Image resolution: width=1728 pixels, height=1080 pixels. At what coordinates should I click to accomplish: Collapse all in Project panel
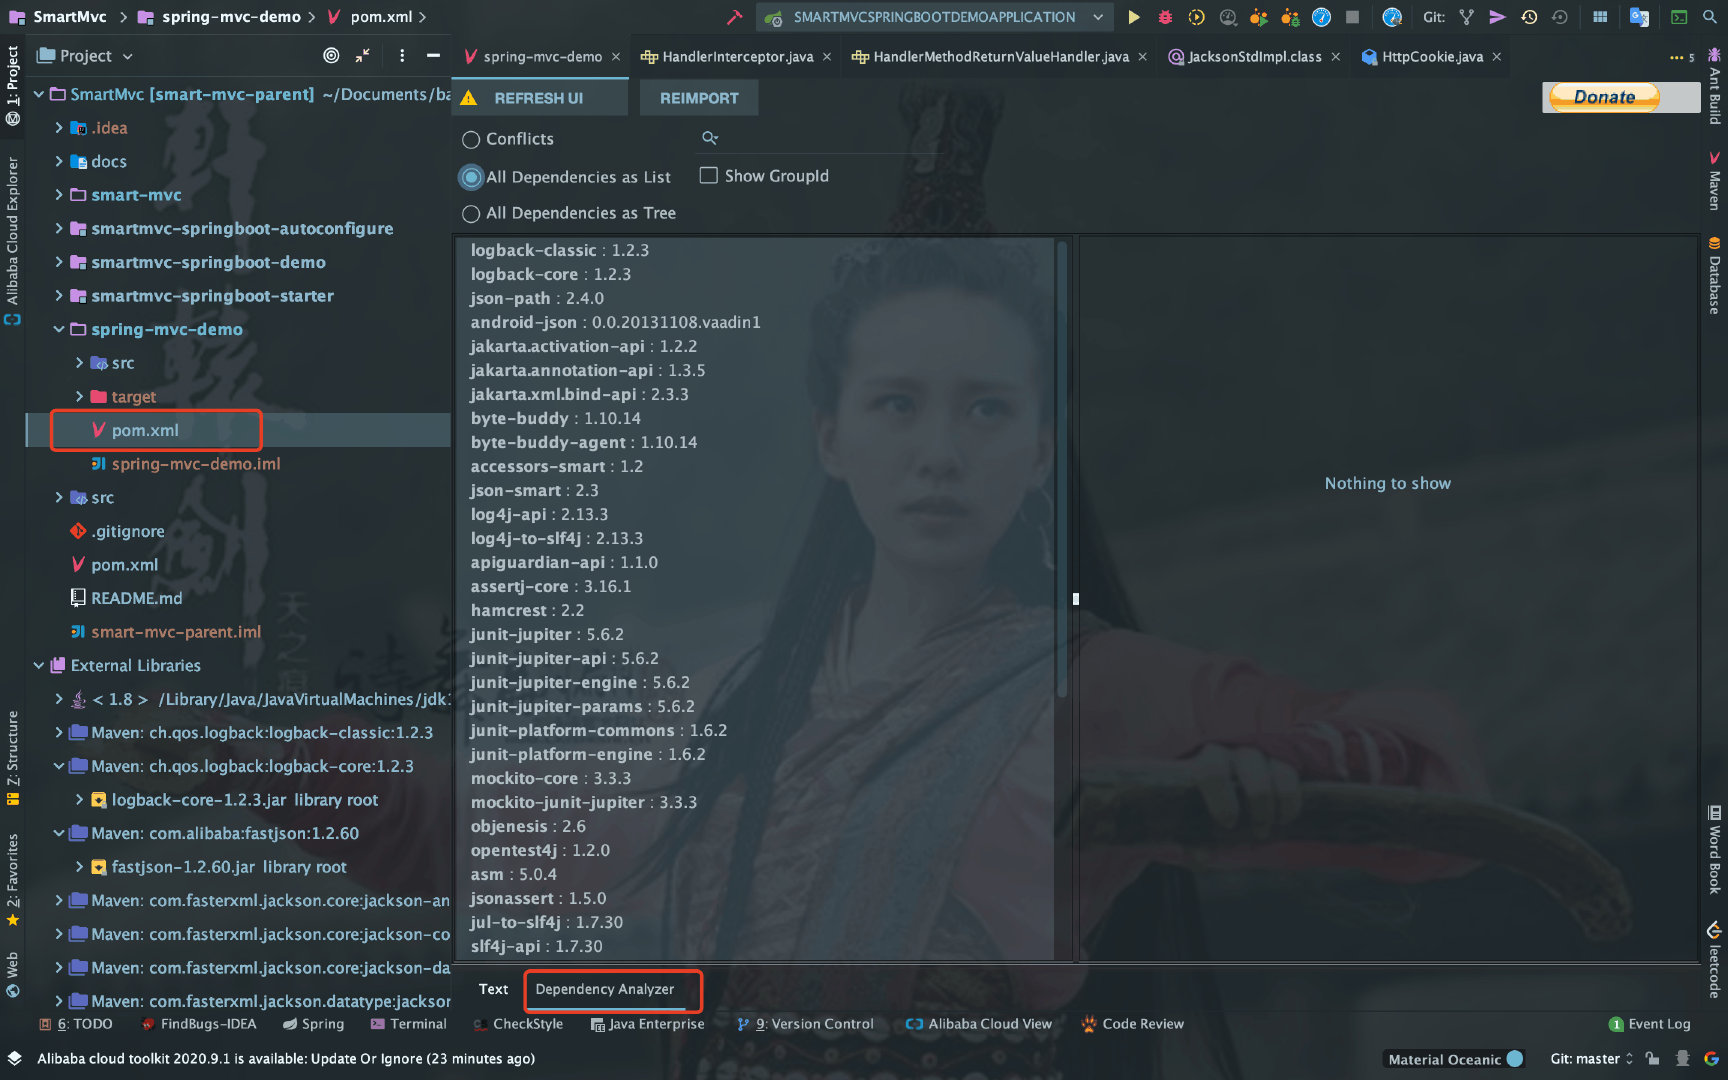click(x=362, y=56)
